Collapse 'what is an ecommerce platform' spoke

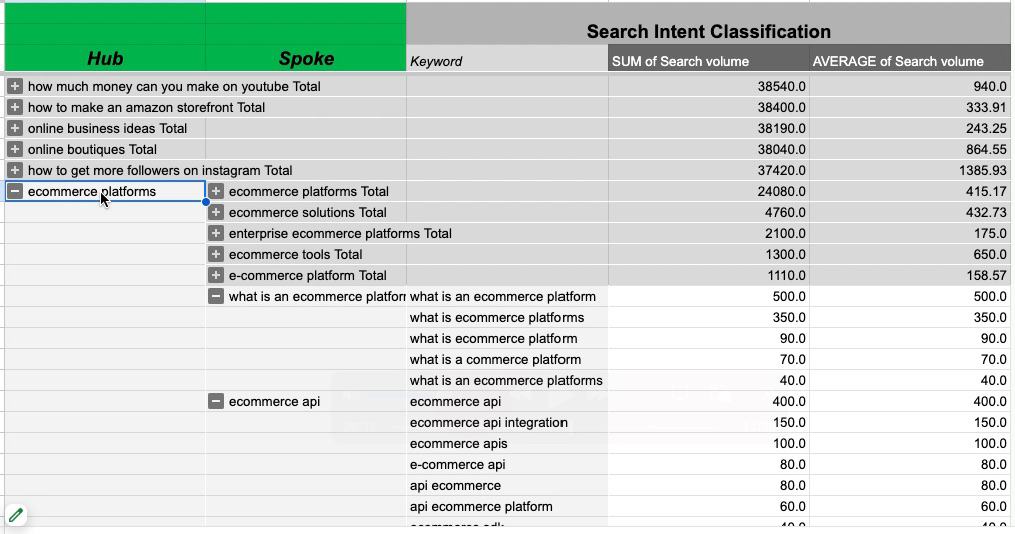click(216, 296)
